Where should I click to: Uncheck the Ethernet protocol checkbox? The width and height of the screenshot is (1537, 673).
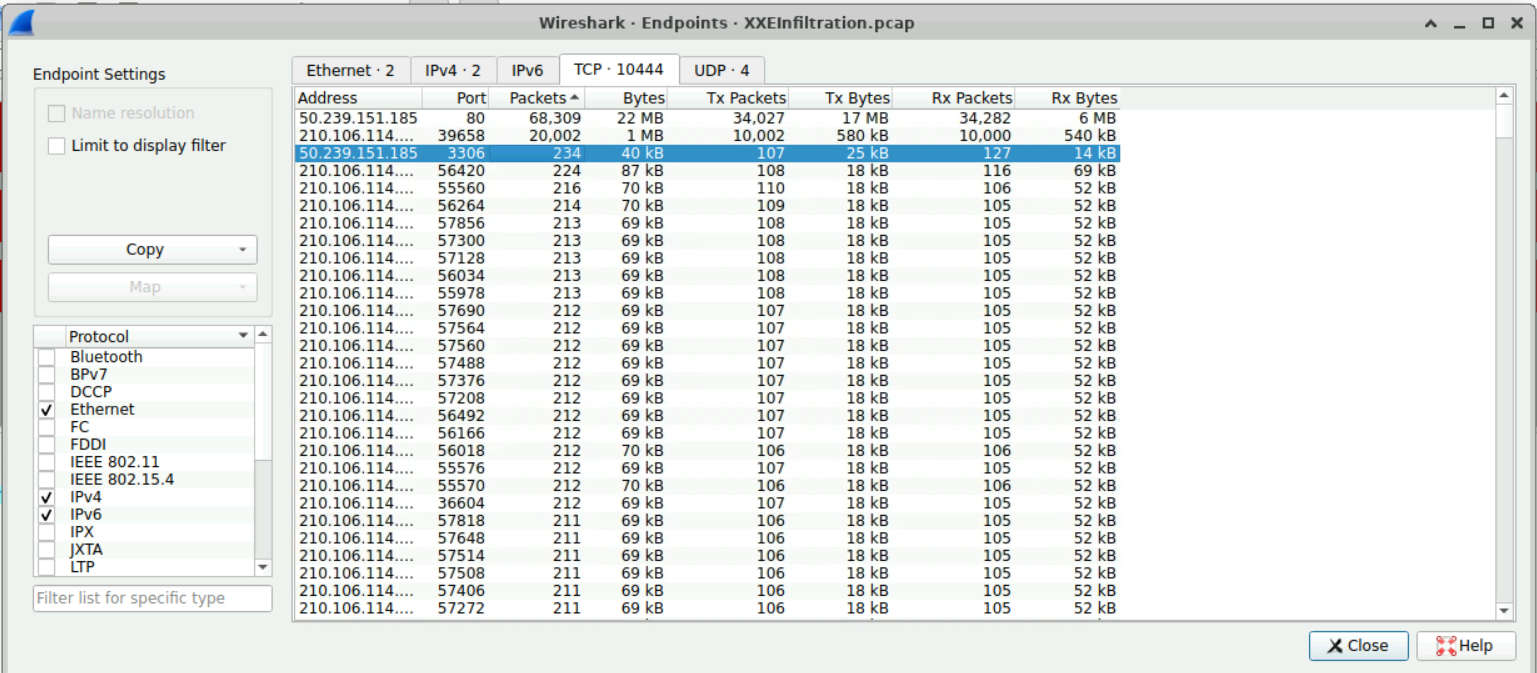click(47, 410)
